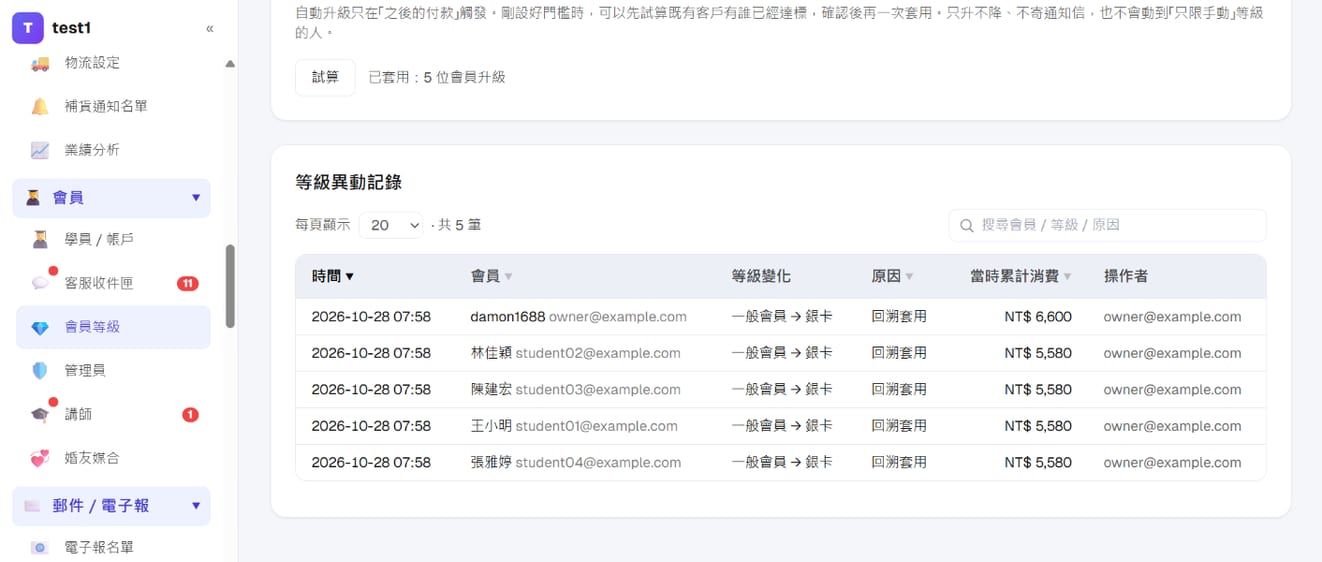Click member 張雅婷 student04@example.com
The width and height of the screenshot is (1322, 562).
click(575, 463)
